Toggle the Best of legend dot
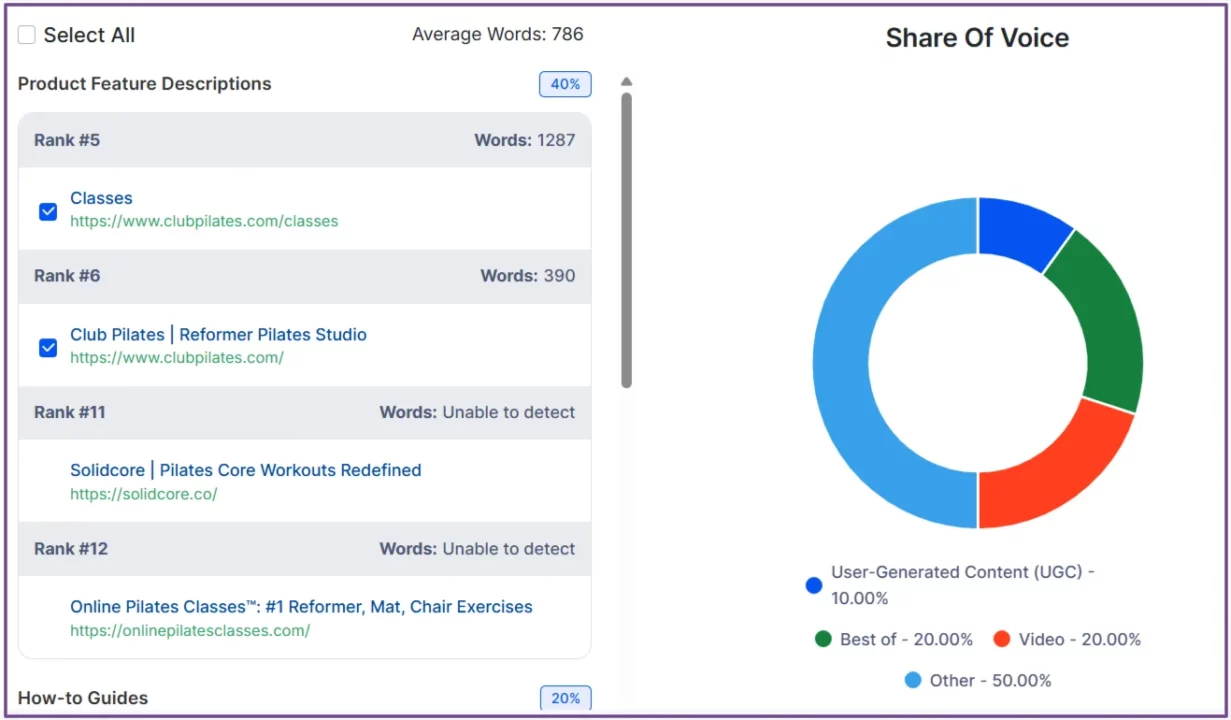 point(823,639)
